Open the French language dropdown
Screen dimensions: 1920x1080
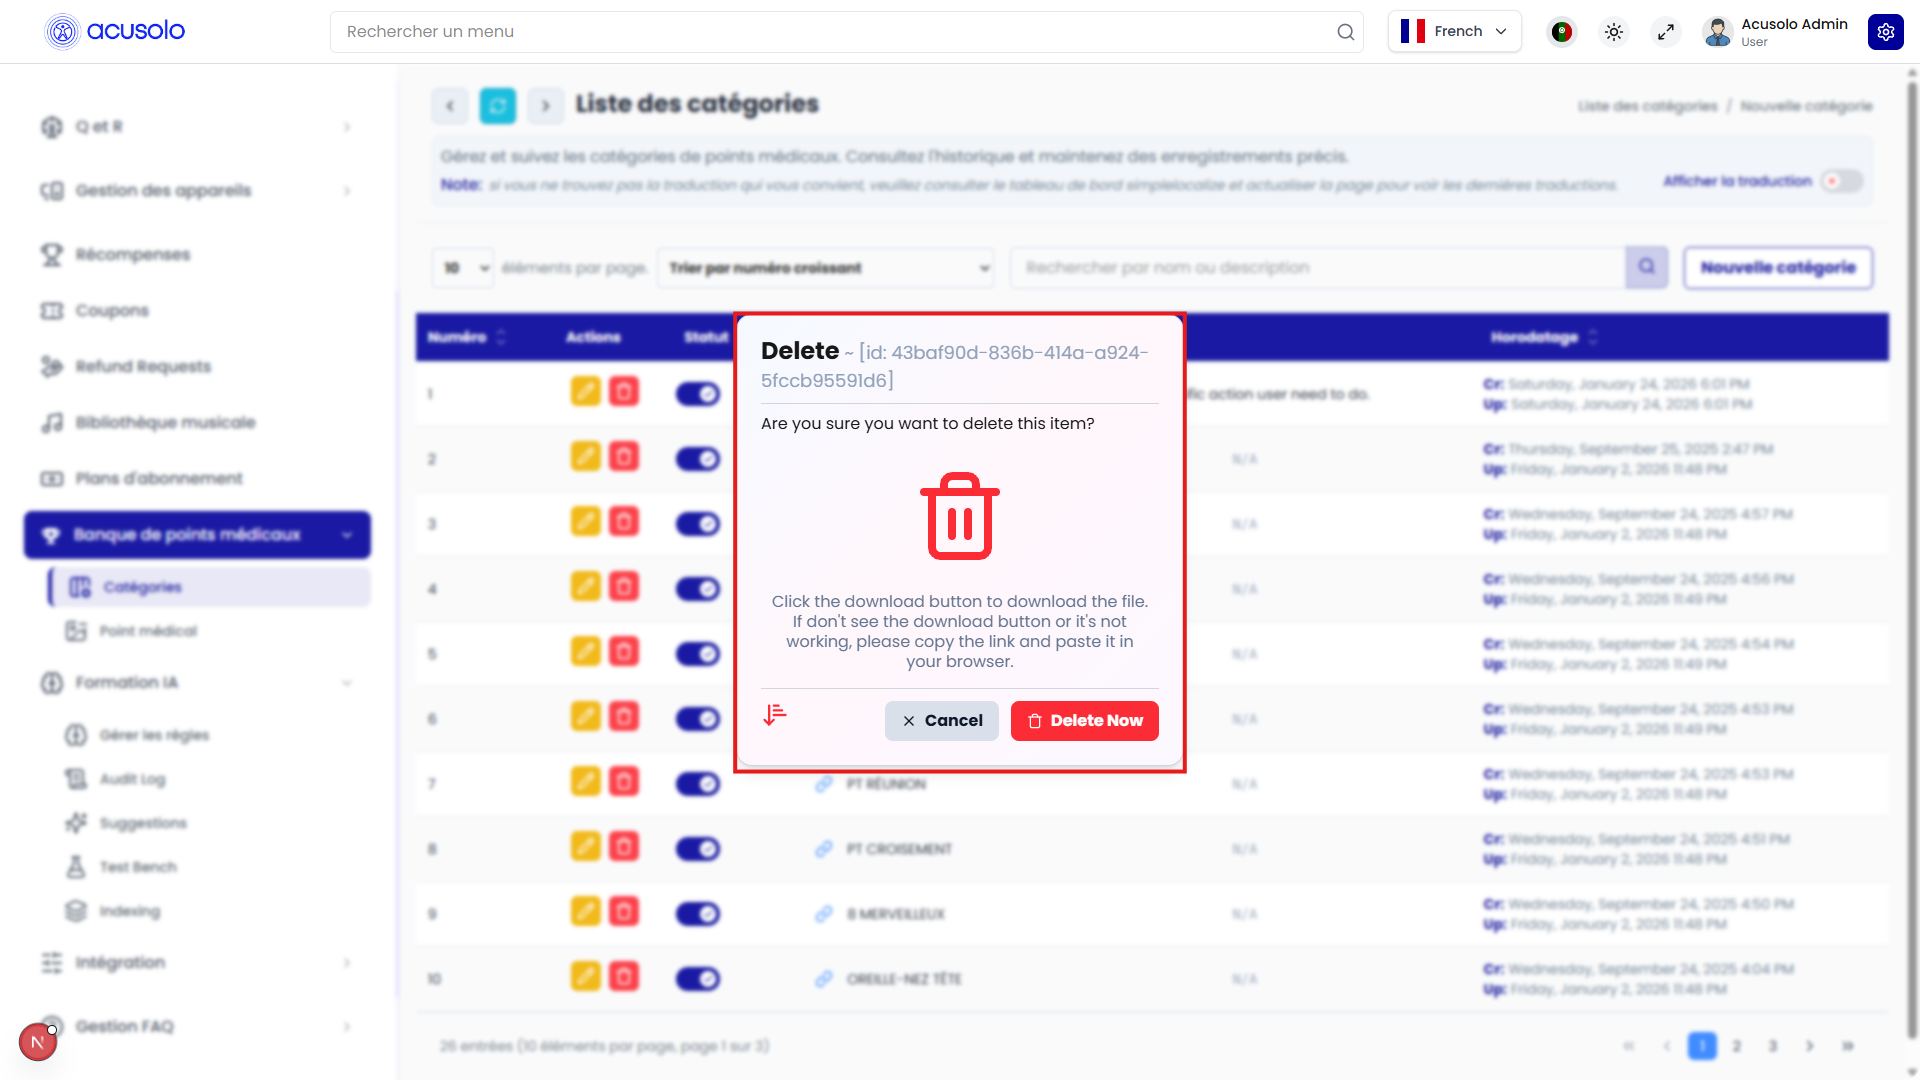tap(1454, 32)
